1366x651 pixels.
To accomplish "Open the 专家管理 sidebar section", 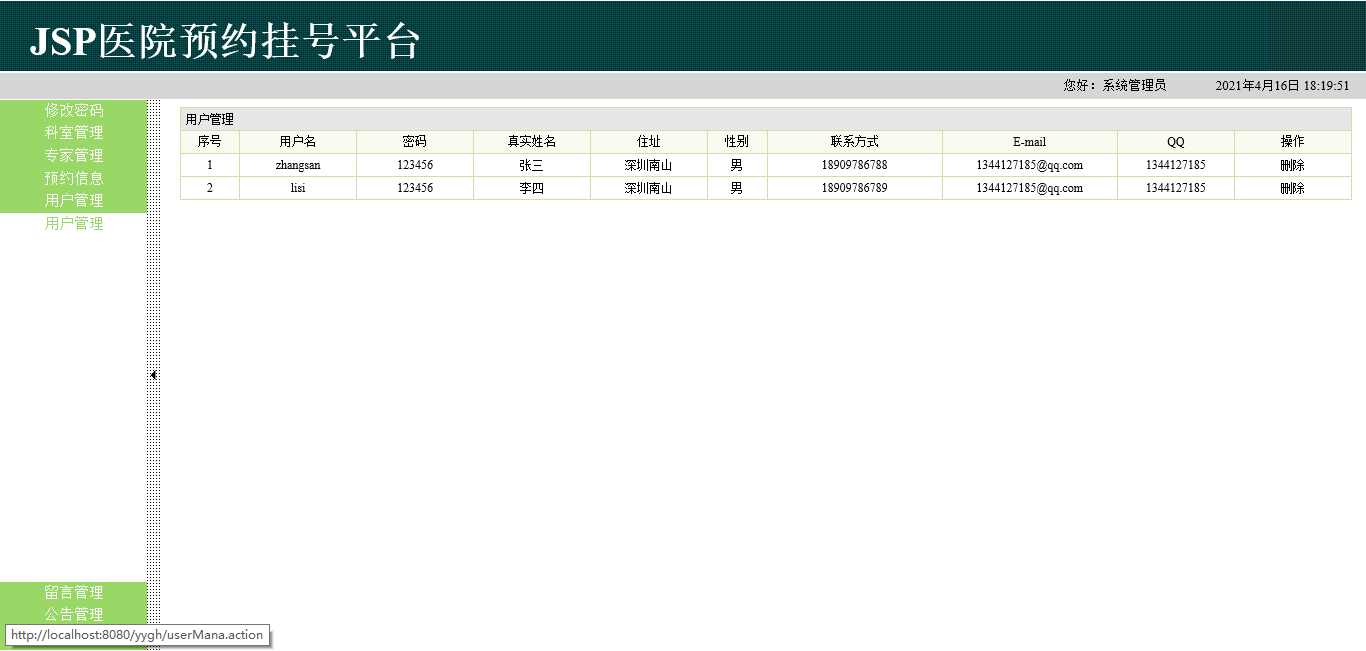I will pyautogui.click(x=74, y=155).
